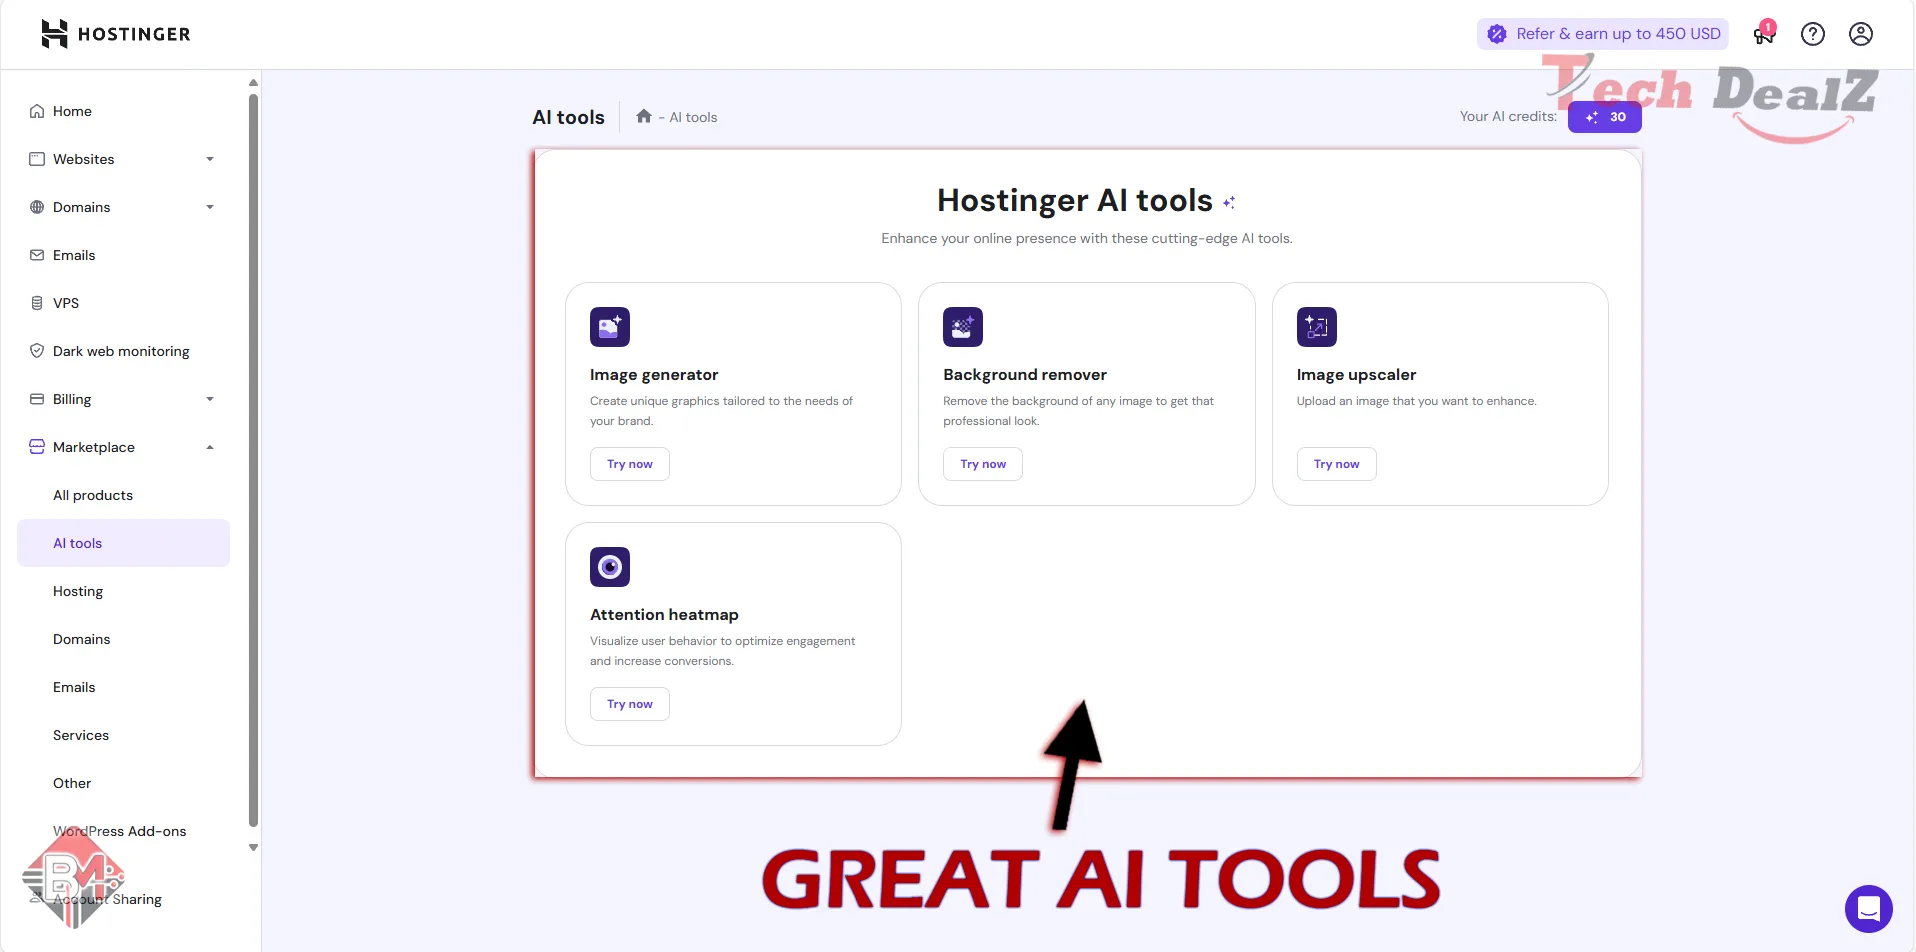1916x952 pixels.
Task: Expand the Websites dropdown arrow
Action: click(210, 159)
